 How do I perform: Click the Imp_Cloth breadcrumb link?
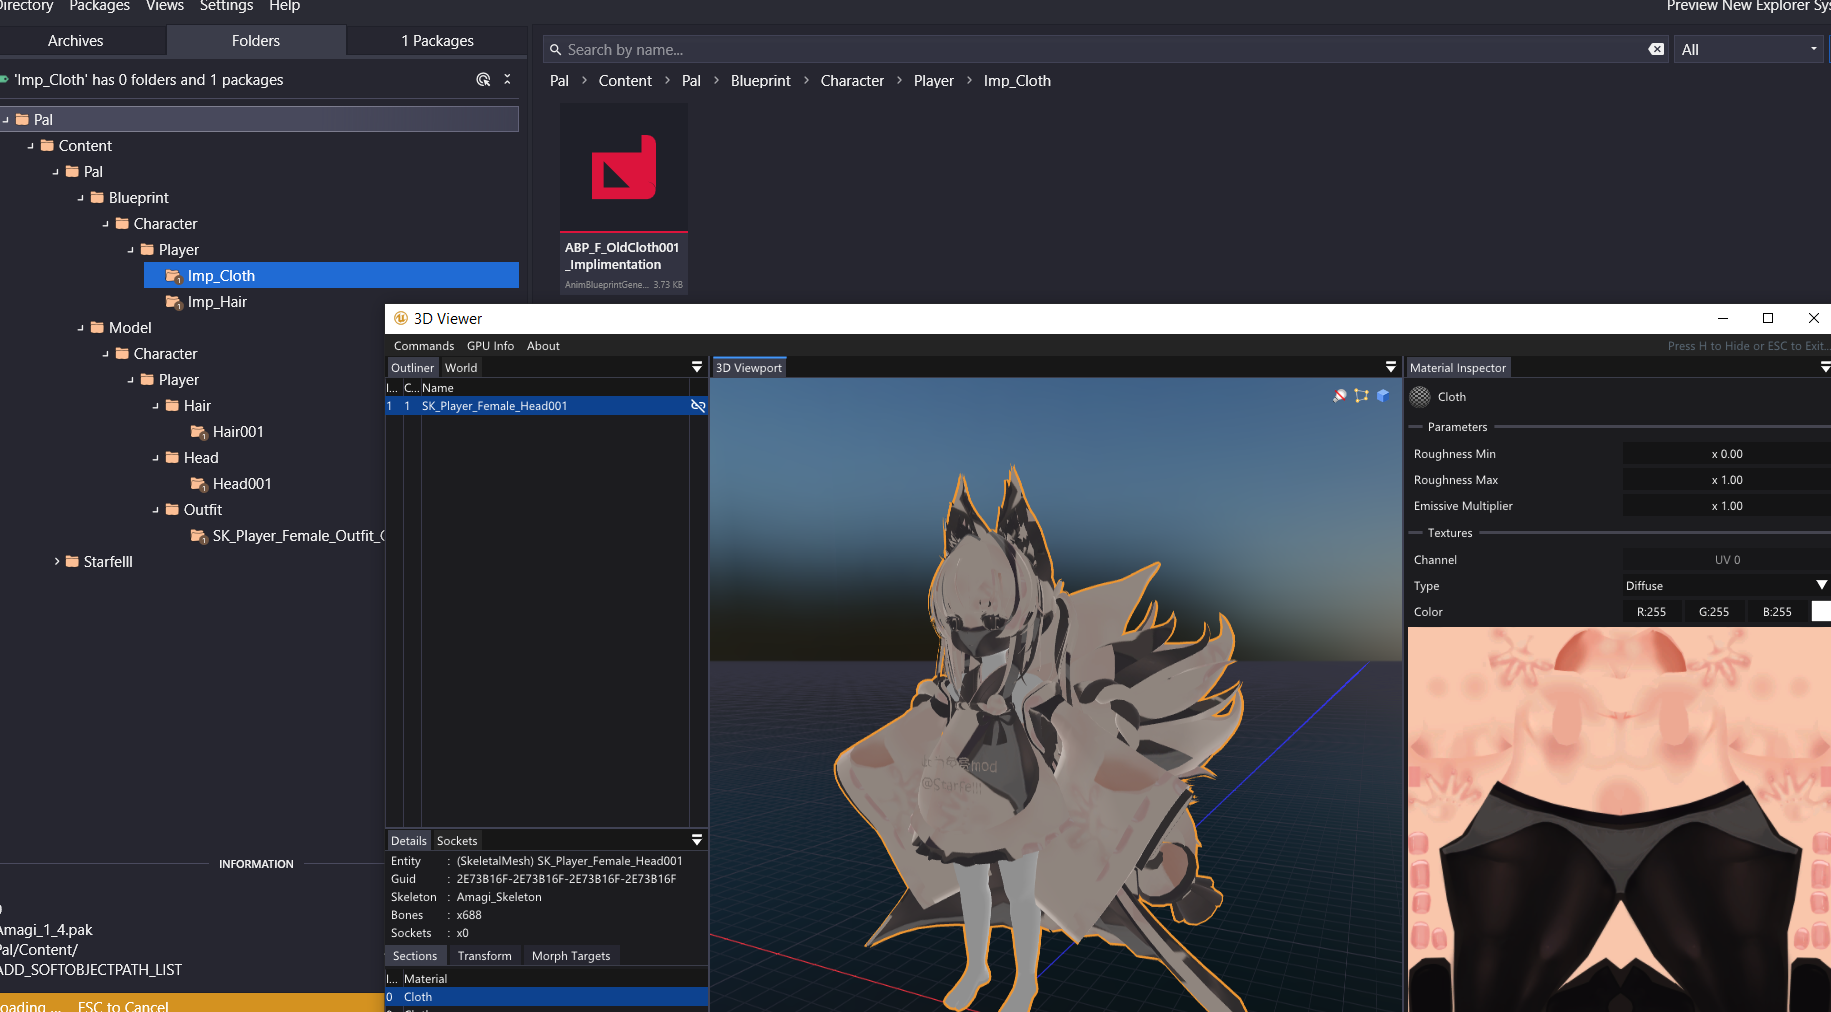[1017, 81]
